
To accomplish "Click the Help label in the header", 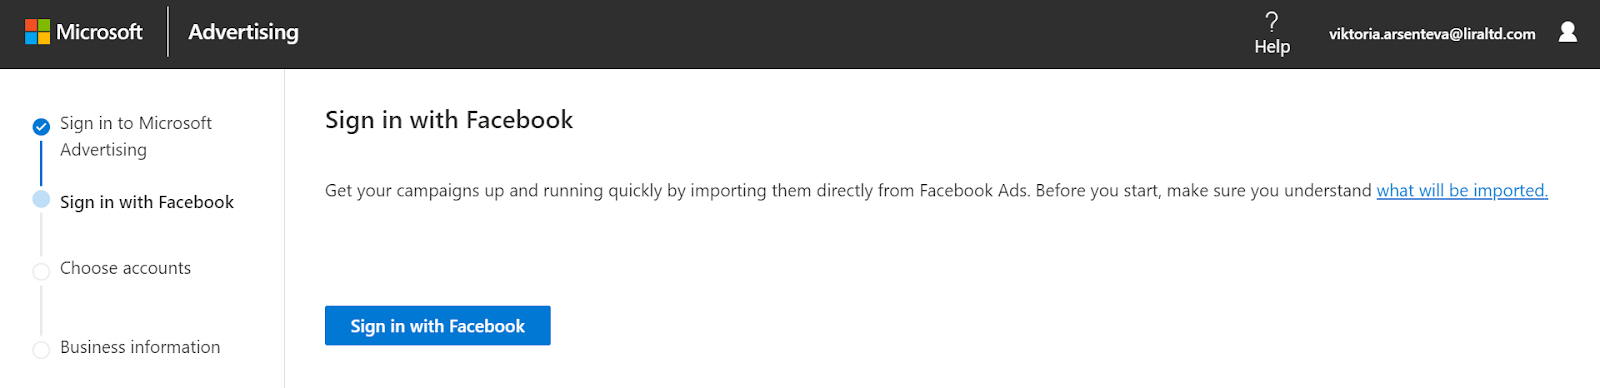I will click(x=1272, y=46).
